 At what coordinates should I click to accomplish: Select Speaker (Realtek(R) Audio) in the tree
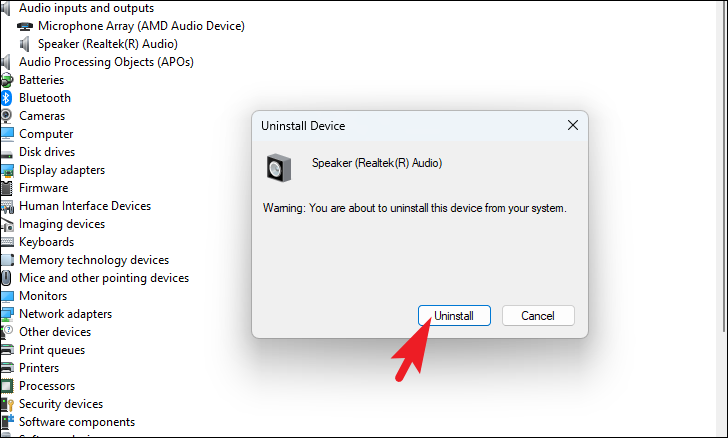[108, 44]
